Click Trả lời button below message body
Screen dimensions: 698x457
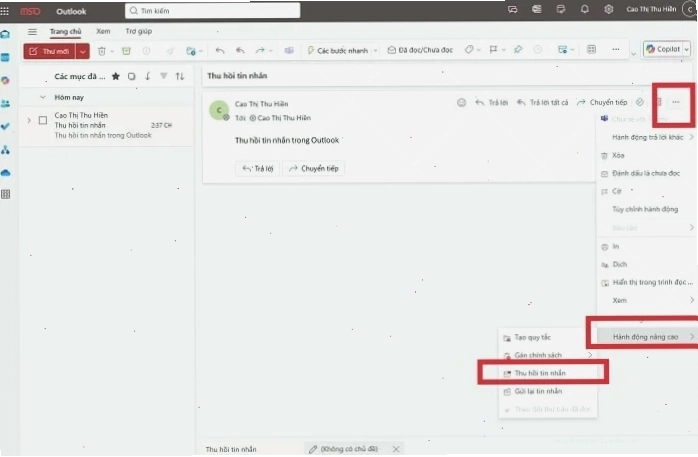pyautogui.click(x=258, y=169)
